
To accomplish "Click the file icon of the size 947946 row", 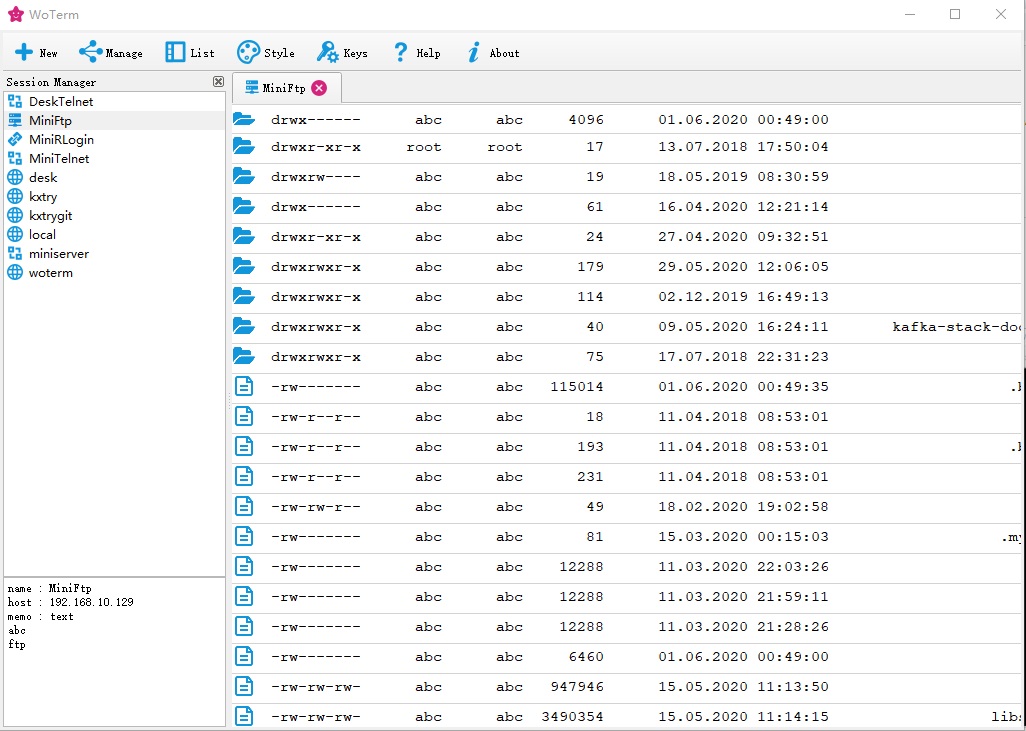I will 244,686.
